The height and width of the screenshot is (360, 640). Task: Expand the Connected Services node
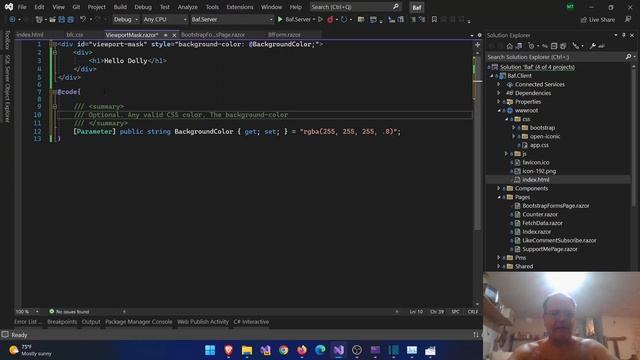point(499,84)
